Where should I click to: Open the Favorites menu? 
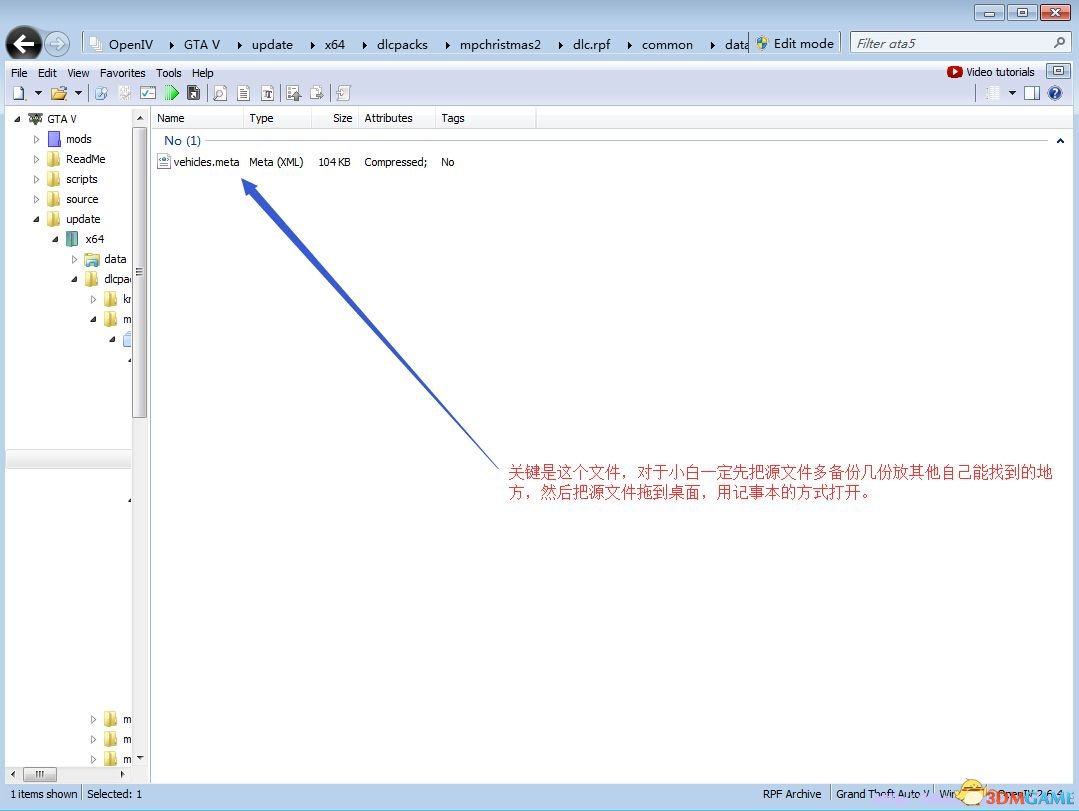tap(122, 73)
